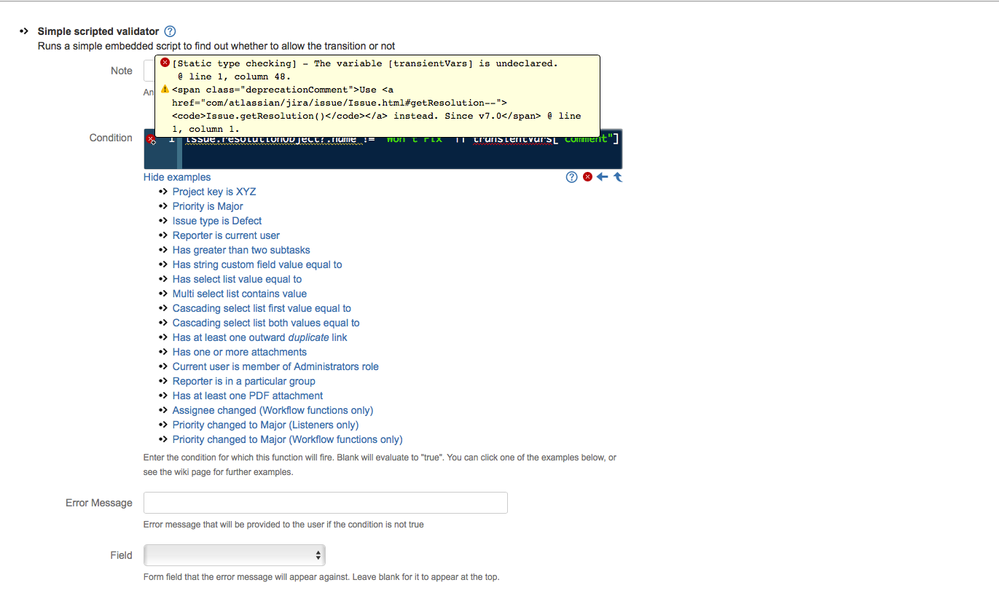Open the script editor help icon
This screenshot has height=604, width=999.
click(x=571, y=177)
